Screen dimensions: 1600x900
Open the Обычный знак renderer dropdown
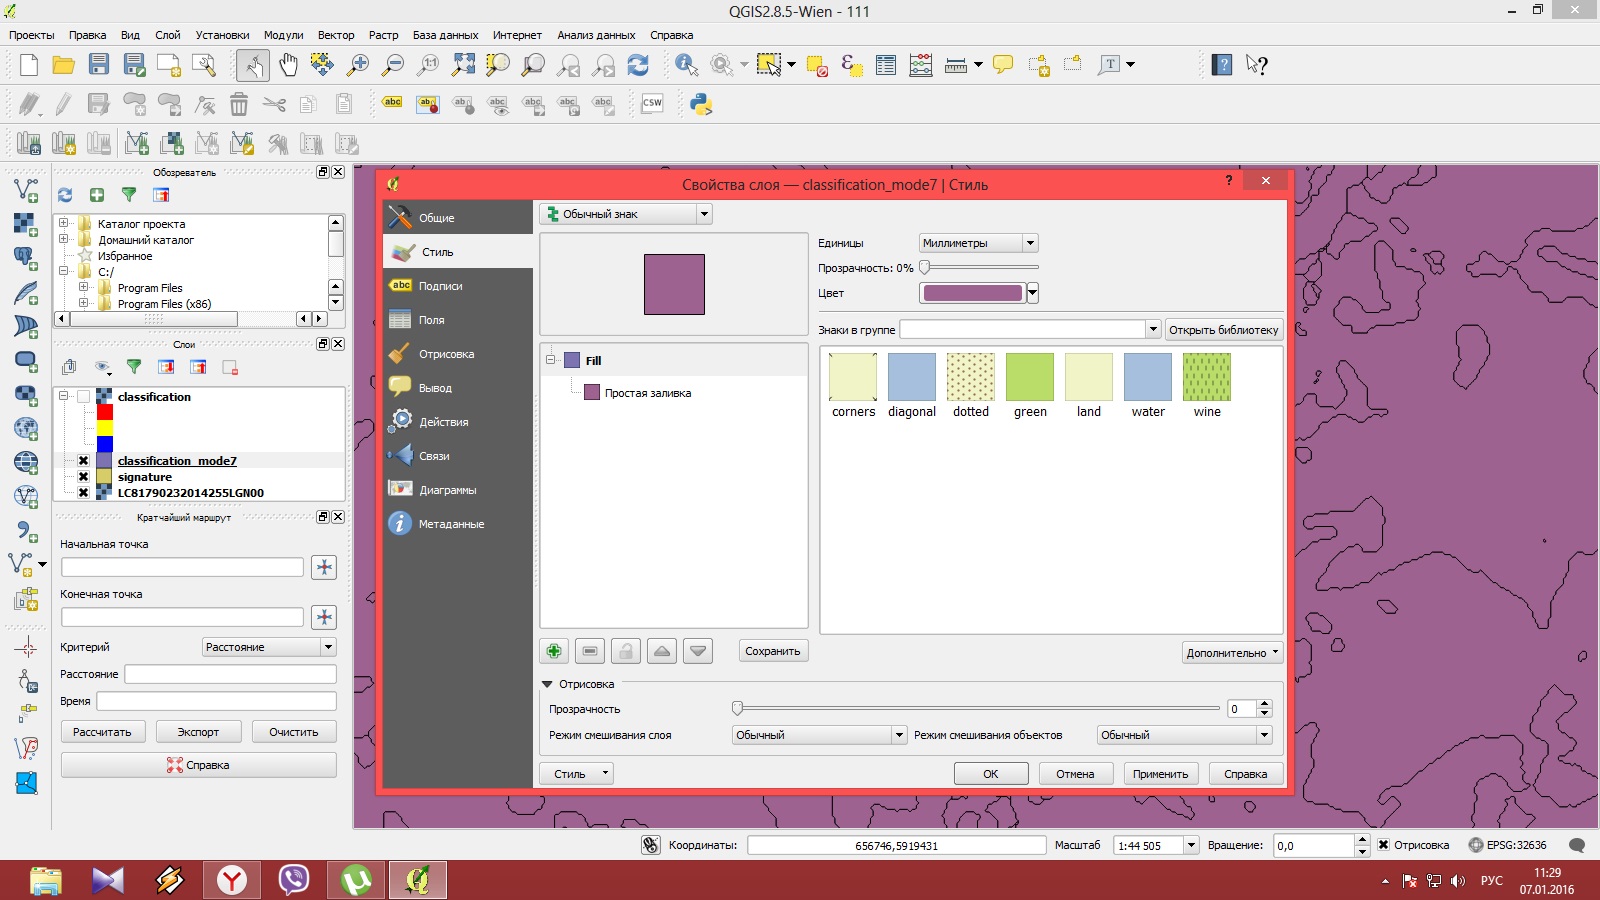pyautogui.click(x=625, y=214)
